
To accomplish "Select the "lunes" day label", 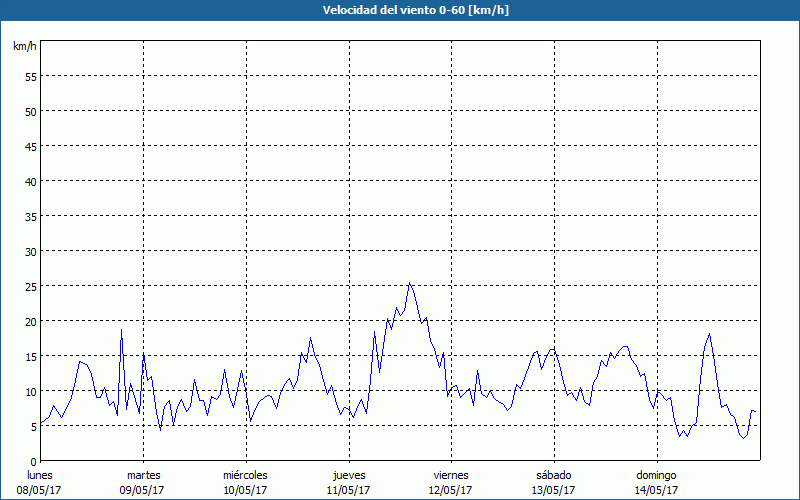I will (40, 475).
